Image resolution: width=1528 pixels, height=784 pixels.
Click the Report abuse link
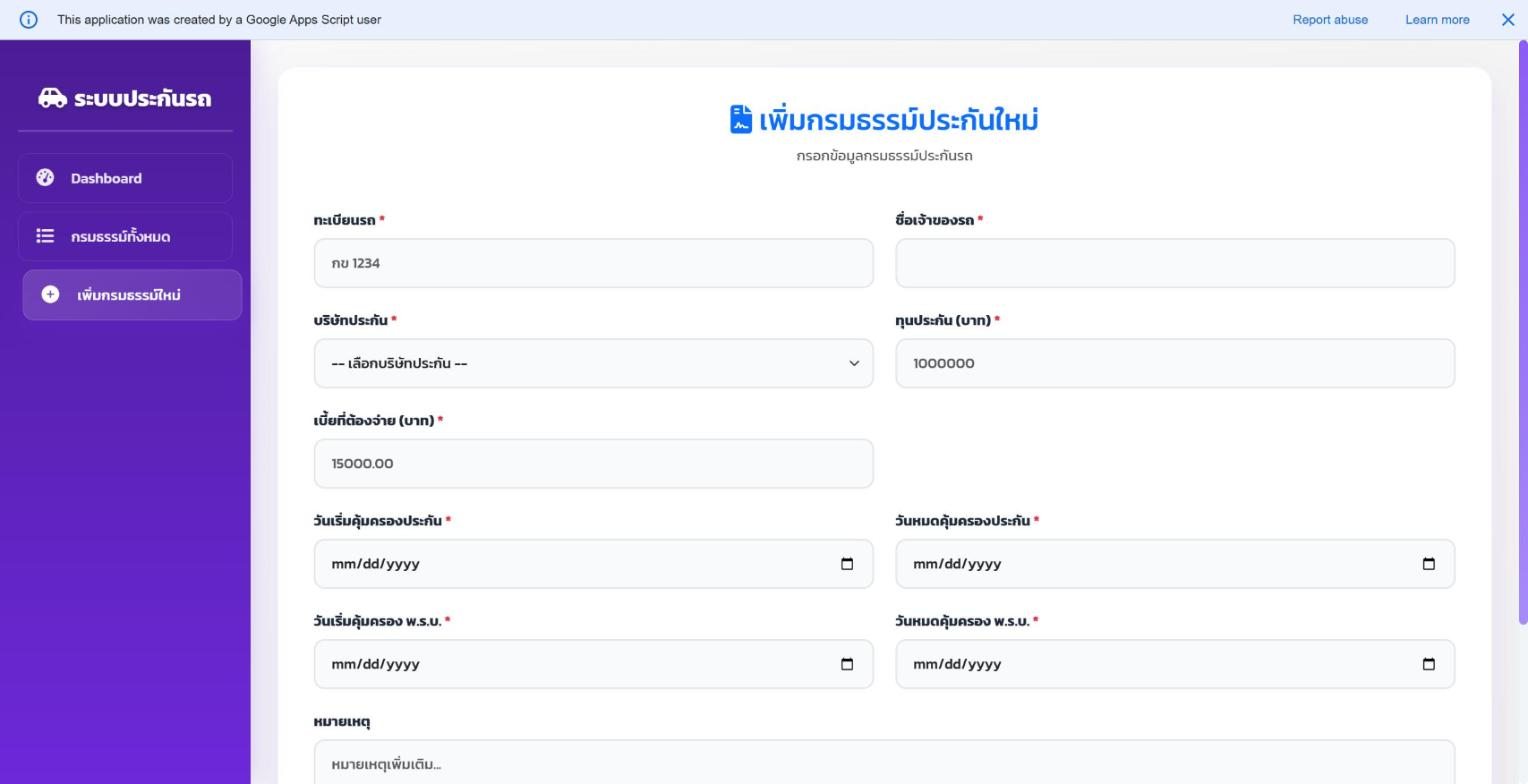click(1330, 20)
